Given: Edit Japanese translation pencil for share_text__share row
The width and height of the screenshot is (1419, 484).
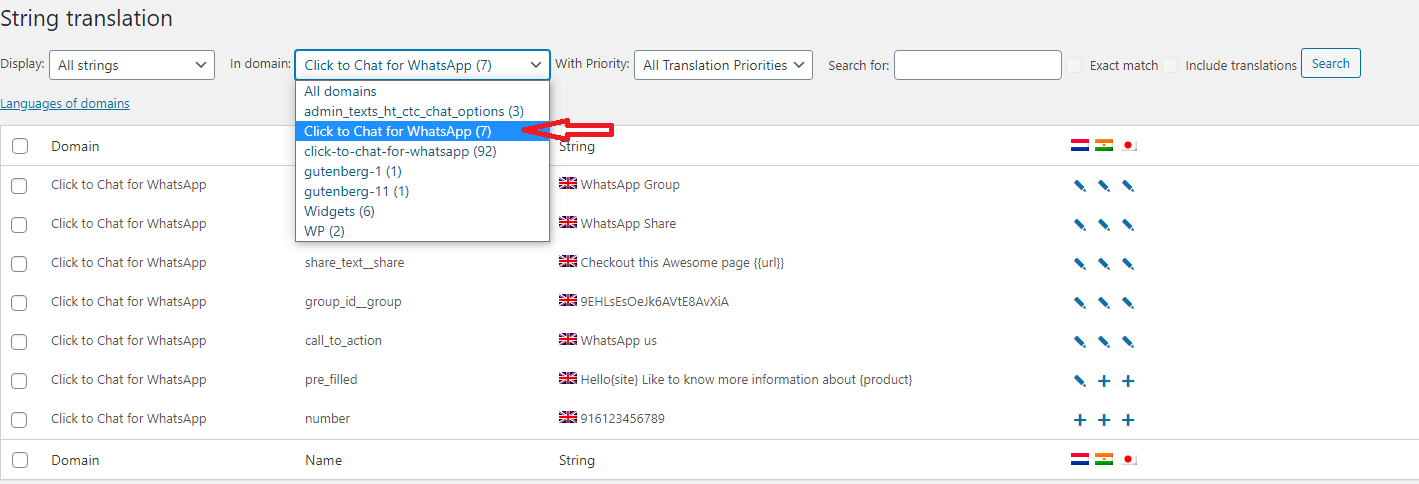Looking at the screenshot, I should coord(1128,263).
